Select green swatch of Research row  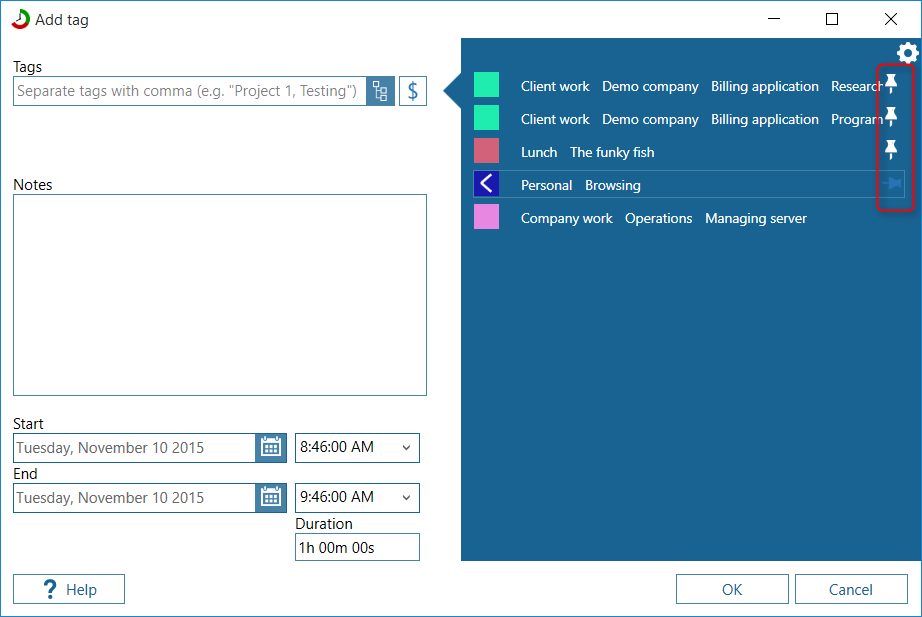(486, 85)
